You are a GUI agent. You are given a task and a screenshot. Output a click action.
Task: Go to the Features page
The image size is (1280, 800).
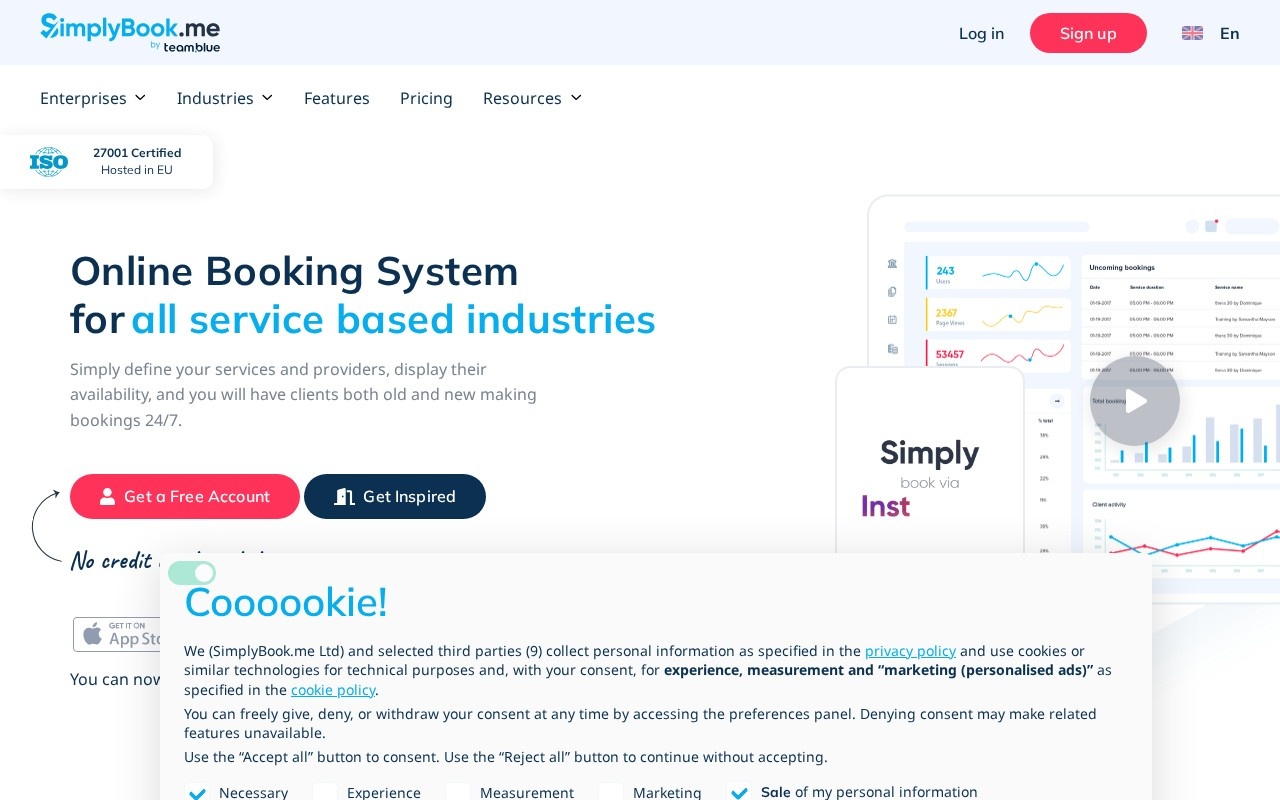[337, 98]
